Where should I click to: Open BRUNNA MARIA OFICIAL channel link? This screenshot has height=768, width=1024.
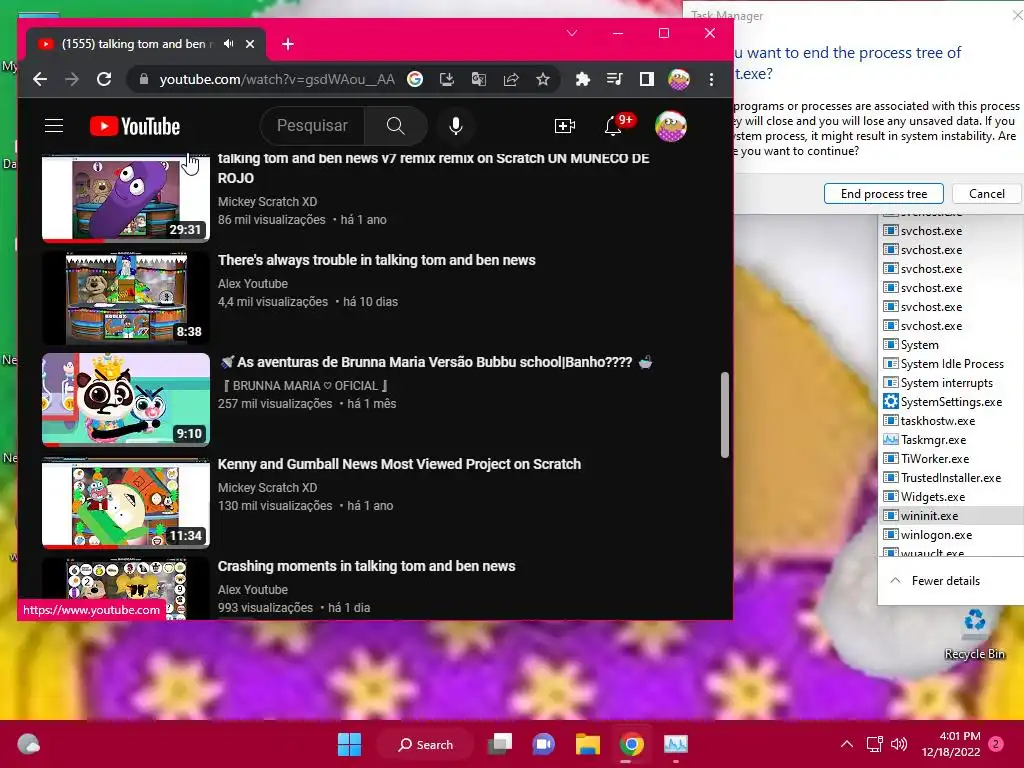(306, 386)
